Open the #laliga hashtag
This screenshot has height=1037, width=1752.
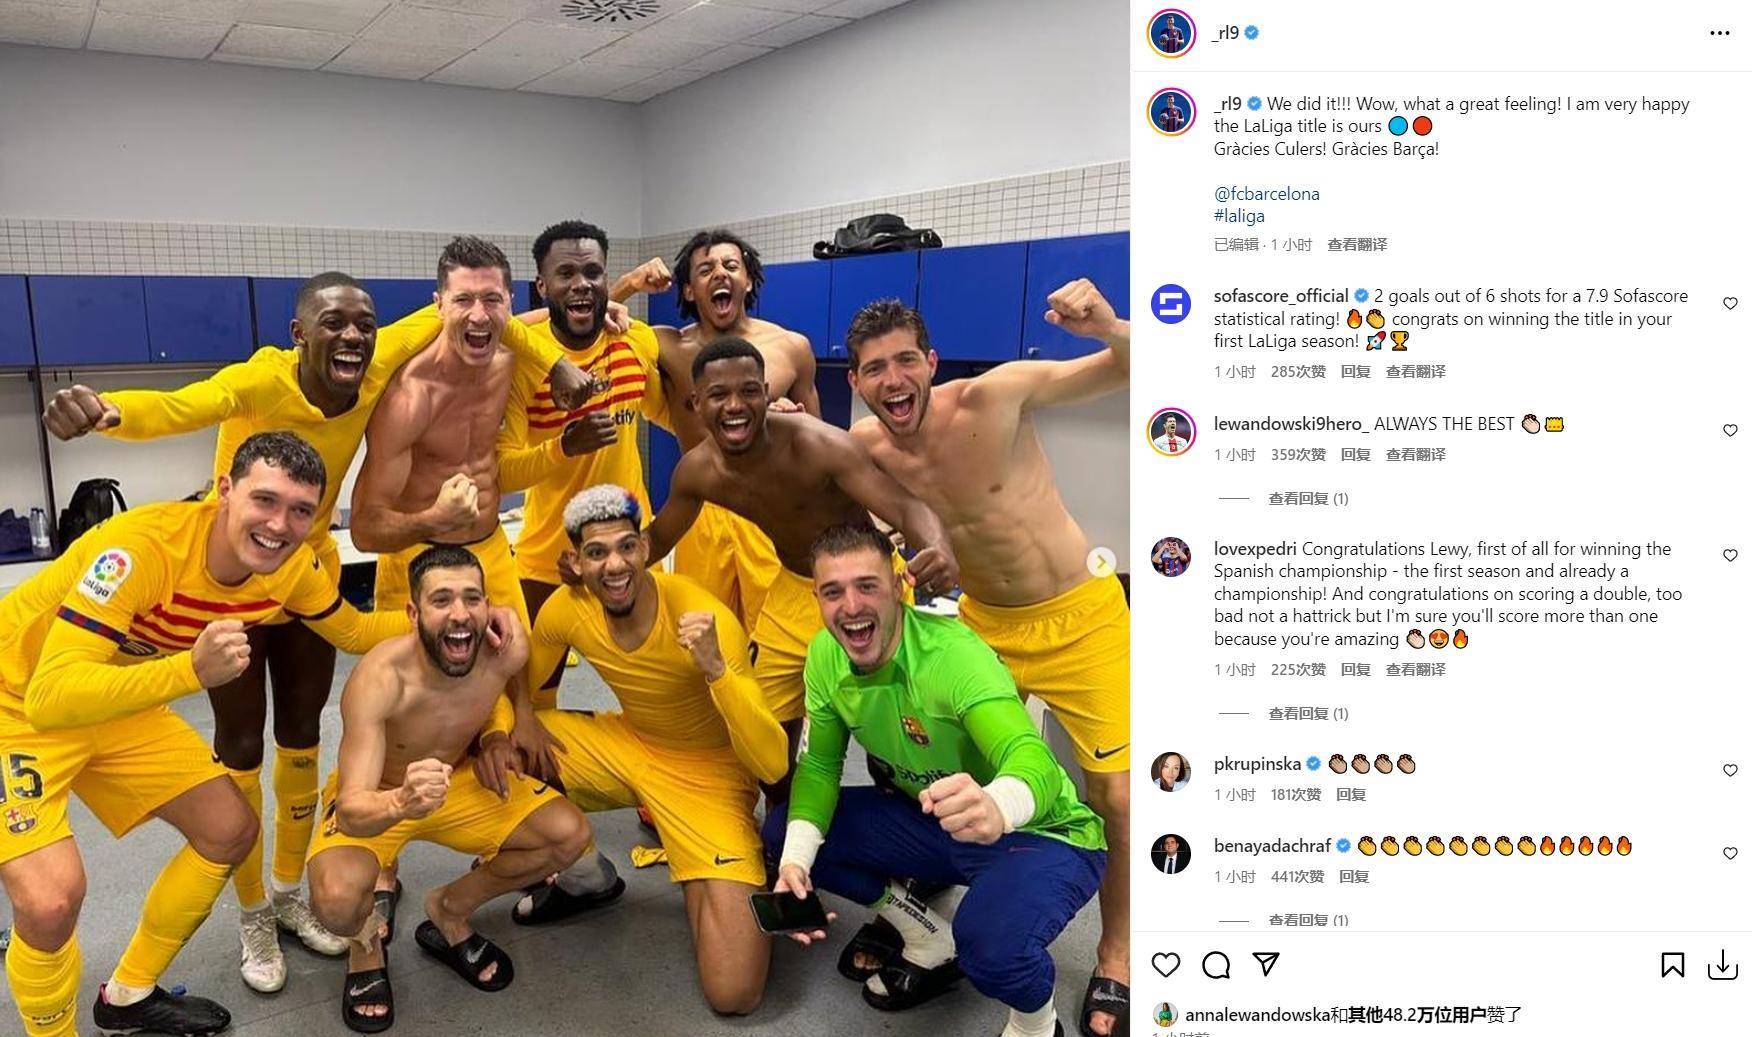1239,216
